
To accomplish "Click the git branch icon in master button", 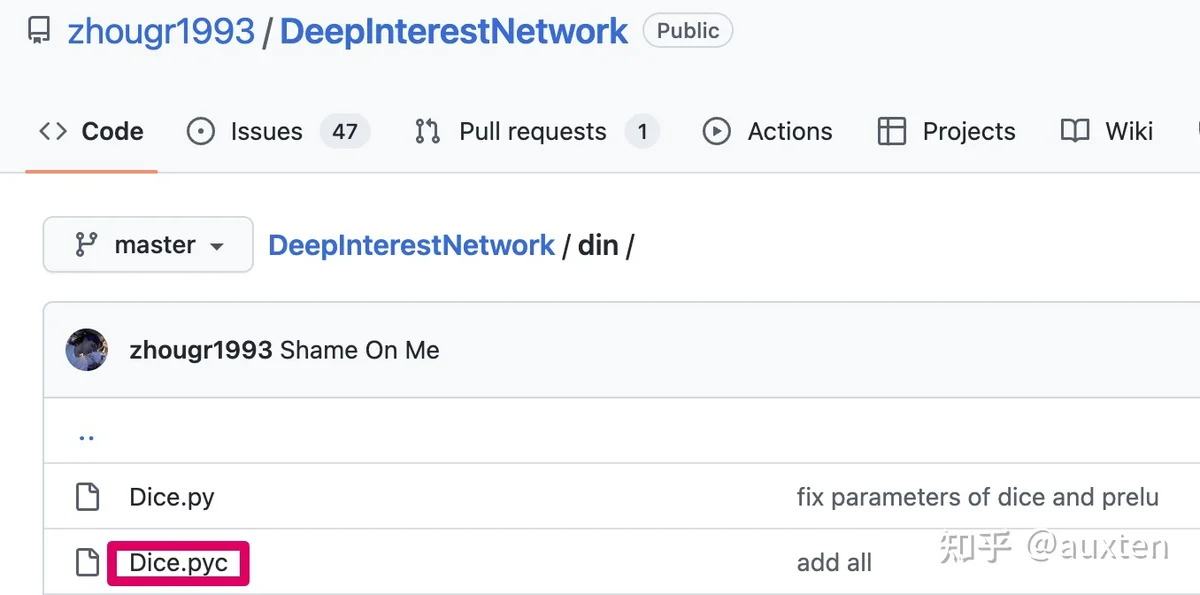I will tap(87, 245).
